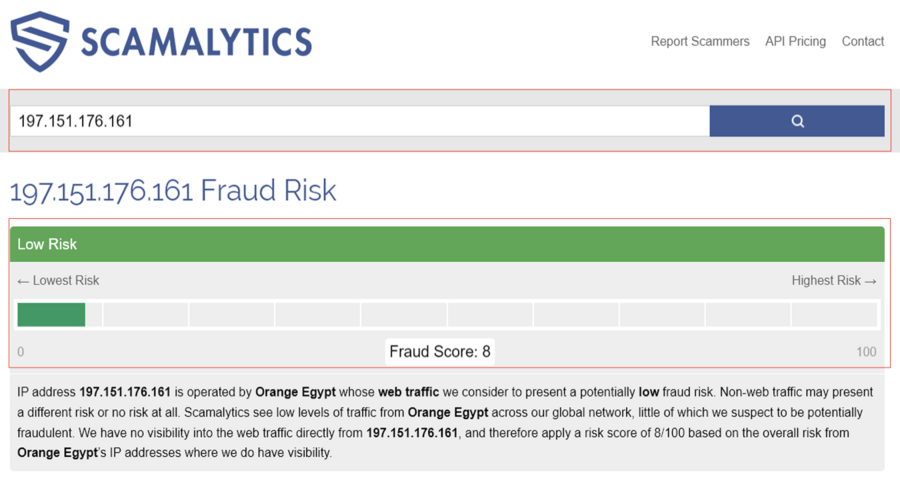Click the 0 scale marker
Image resolution: width=900 pixels, height=479 pixels.
[21, 352]
